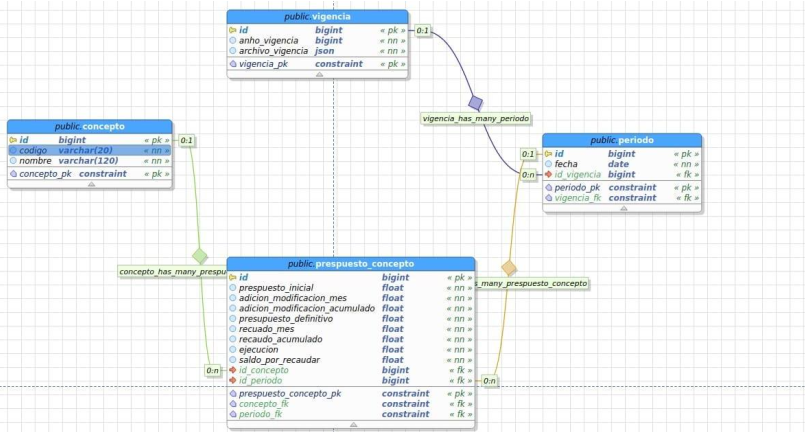Select the concepto_has_many_prespuesto relationship label
The width and height of the screenshot is (805, 432).
coord(173,272)
